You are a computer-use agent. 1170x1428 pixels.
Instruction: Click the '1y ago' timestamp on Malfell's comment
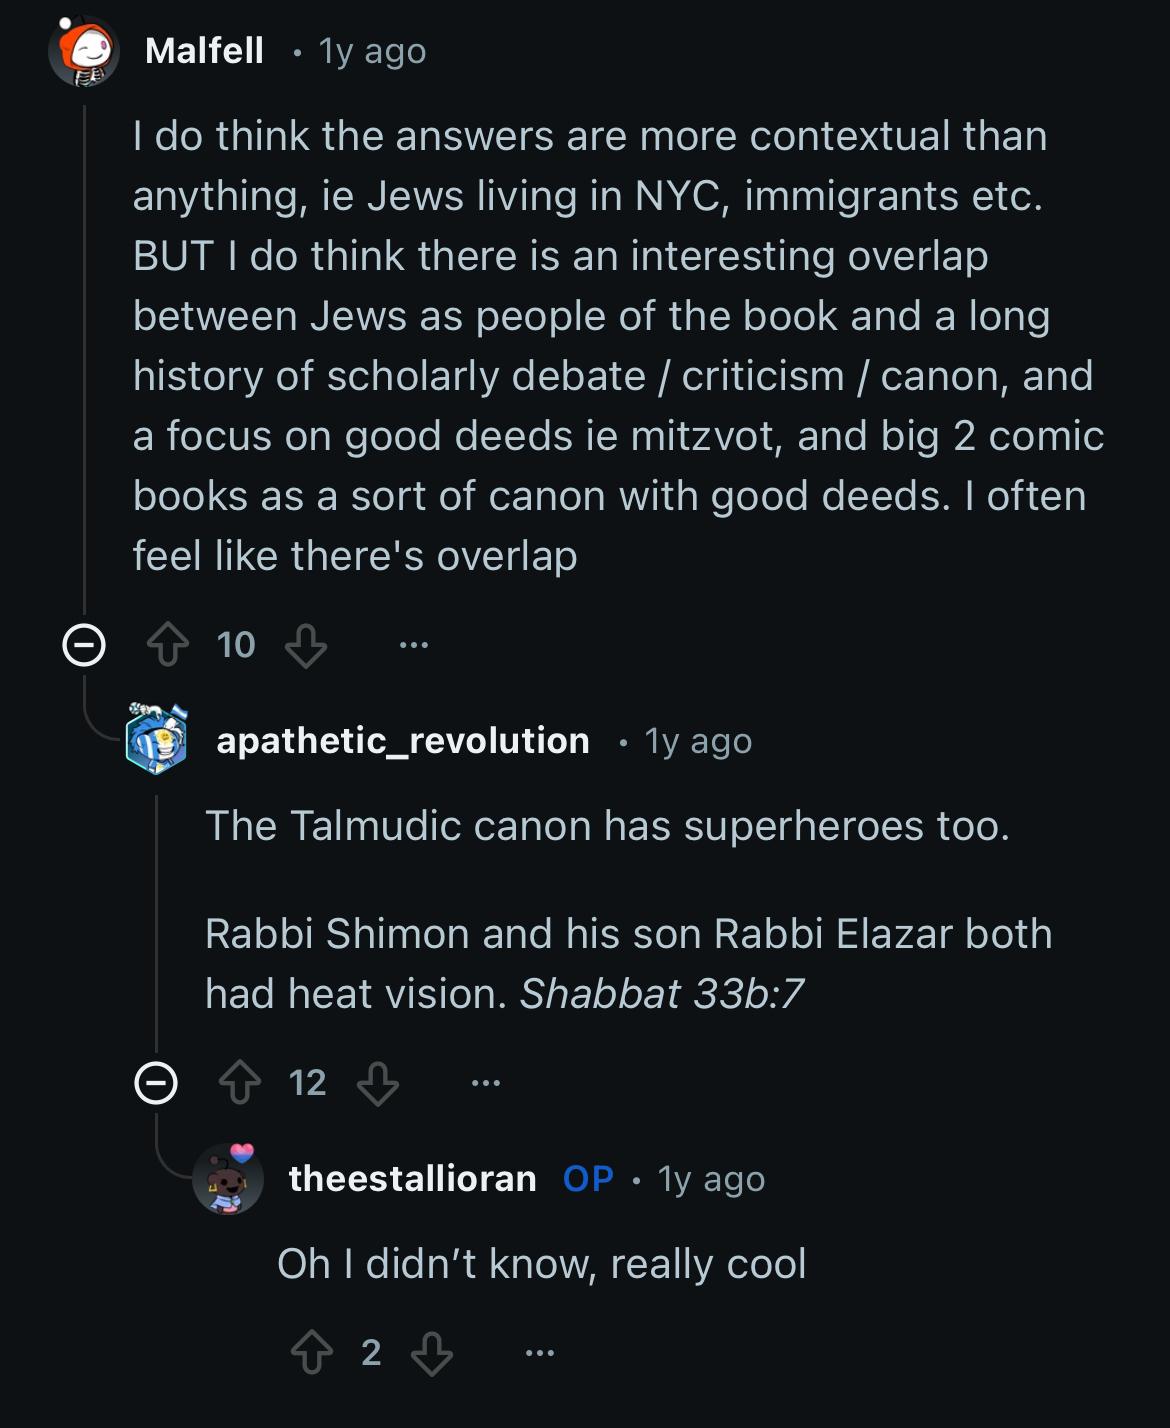(x=372, y=51)
